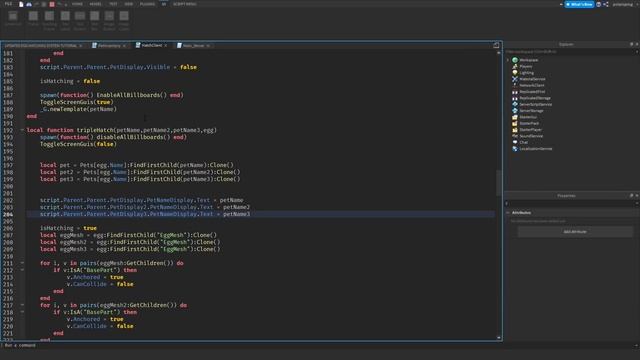Click the red square icon in top toolbar
640x360 pixels.
click(52, 4)
